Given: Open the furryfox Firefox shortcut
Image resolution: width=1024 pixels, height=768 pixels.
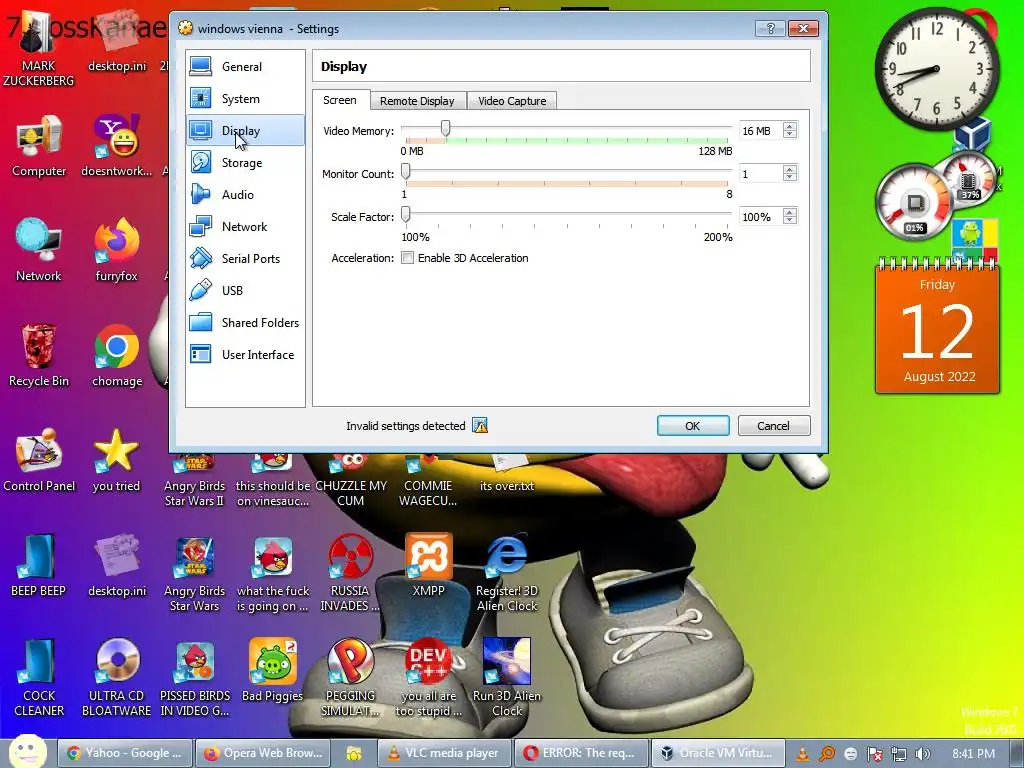Looking at the screenshot, I should pyautogui.click(x=116, y=251).
